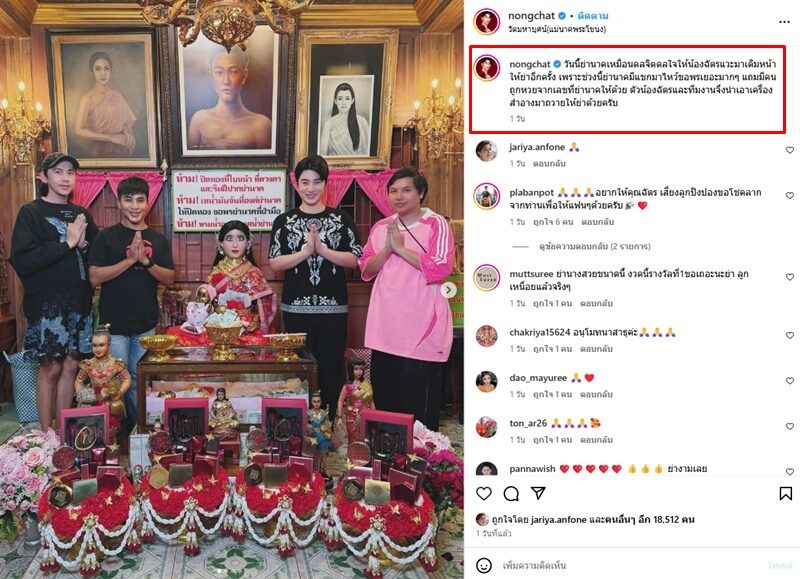
Task: Share the post with the paper plane icon
Action: [x=538, y=493]
